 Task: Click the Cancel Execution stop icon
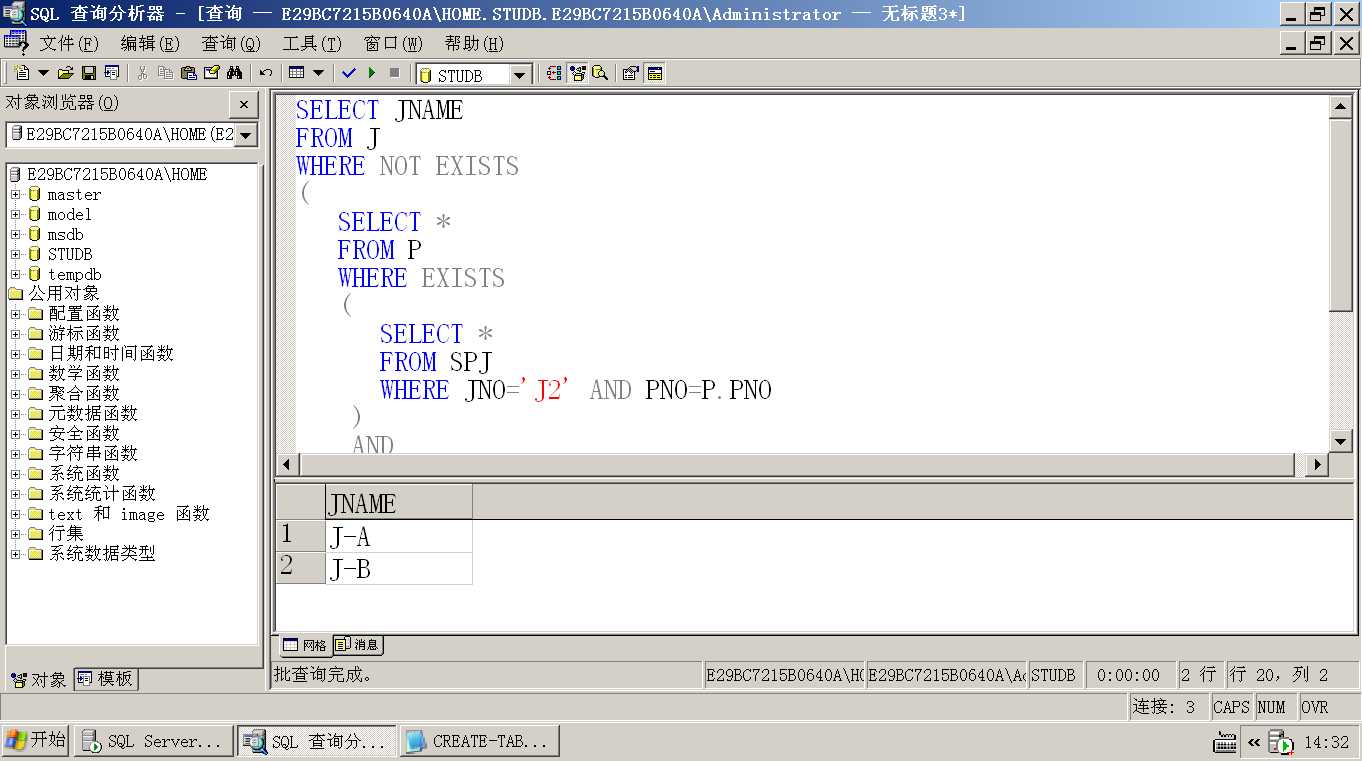coord(395,73)
